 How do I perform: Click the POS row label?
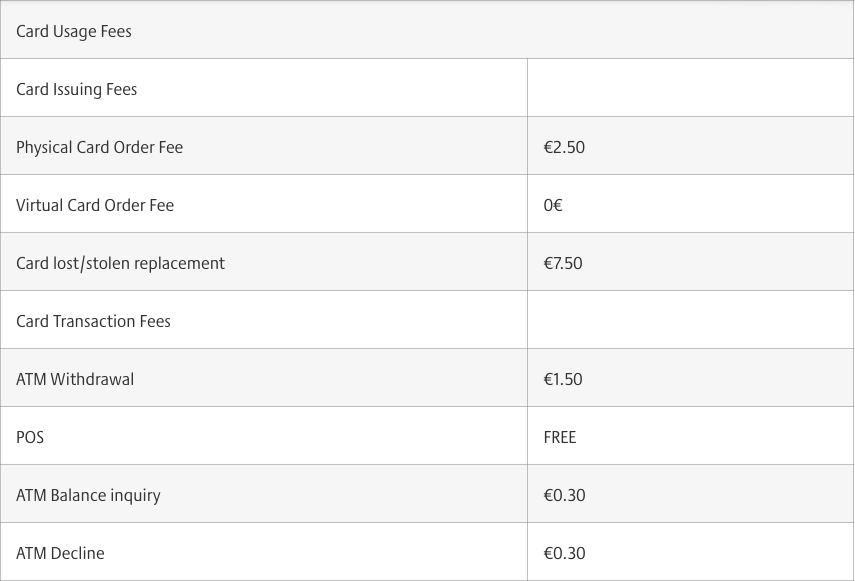click(x=30, y=437)
